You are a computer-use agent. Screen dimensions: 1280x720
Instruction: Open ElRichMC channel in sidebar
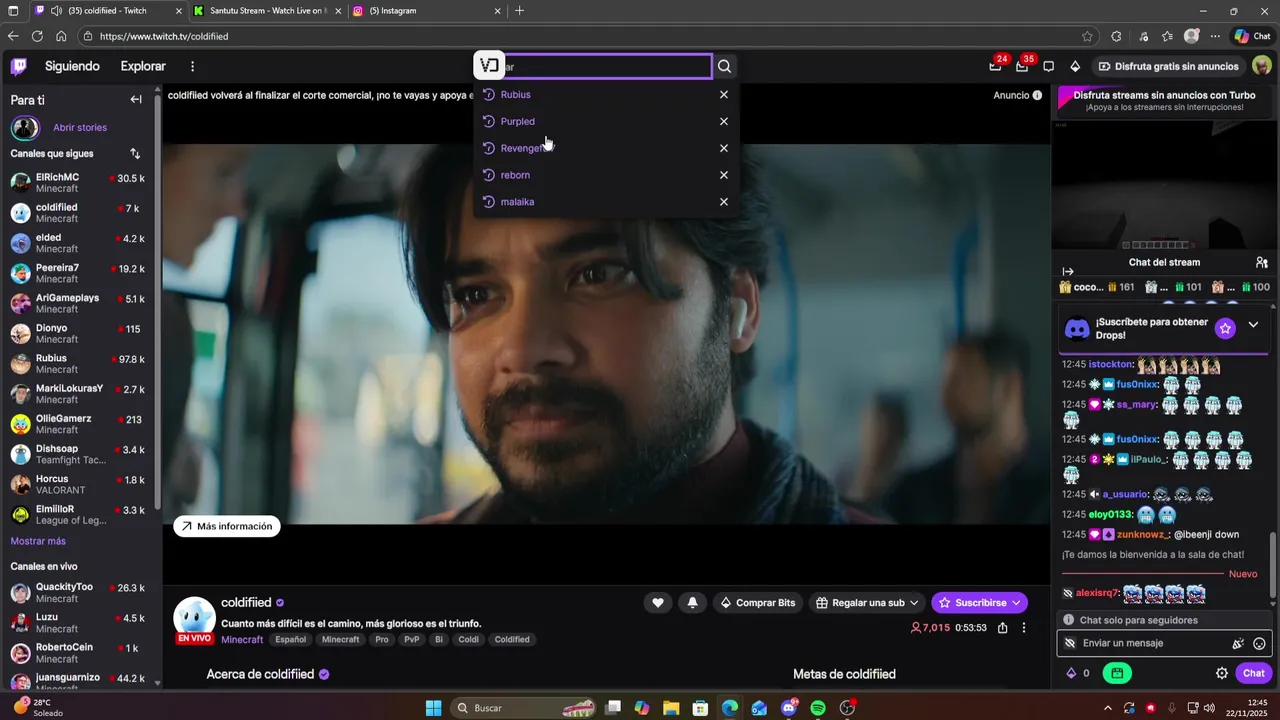pos(78,183)
